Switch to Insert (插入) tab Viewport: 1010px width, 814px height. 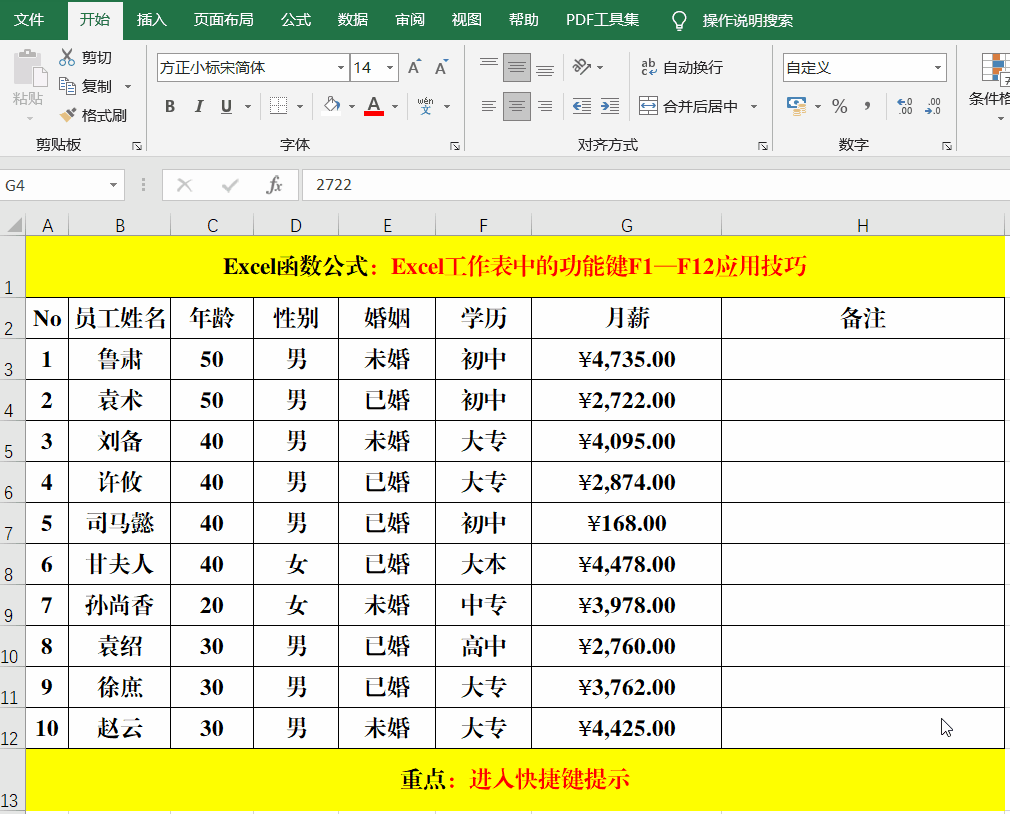(x=152, y=20)
